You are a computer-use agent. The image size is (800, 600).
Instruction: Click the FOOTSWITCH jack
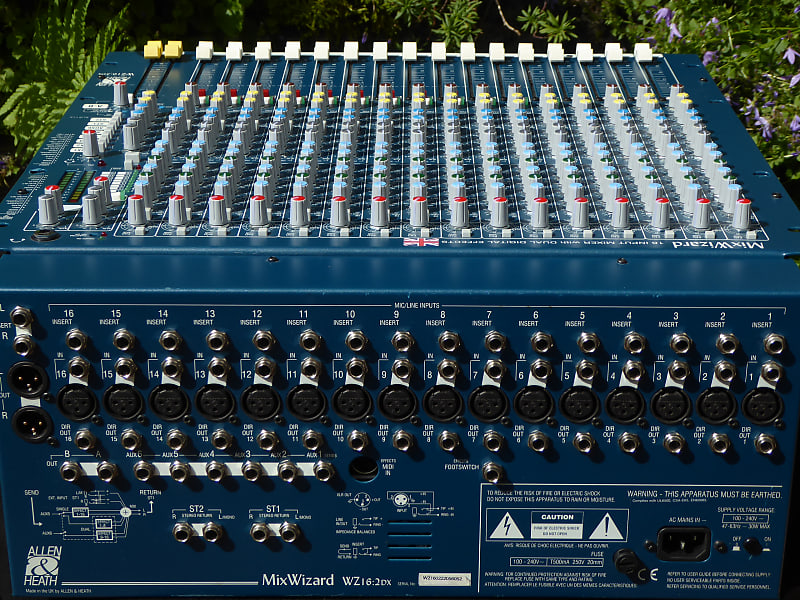coord(492,472)
